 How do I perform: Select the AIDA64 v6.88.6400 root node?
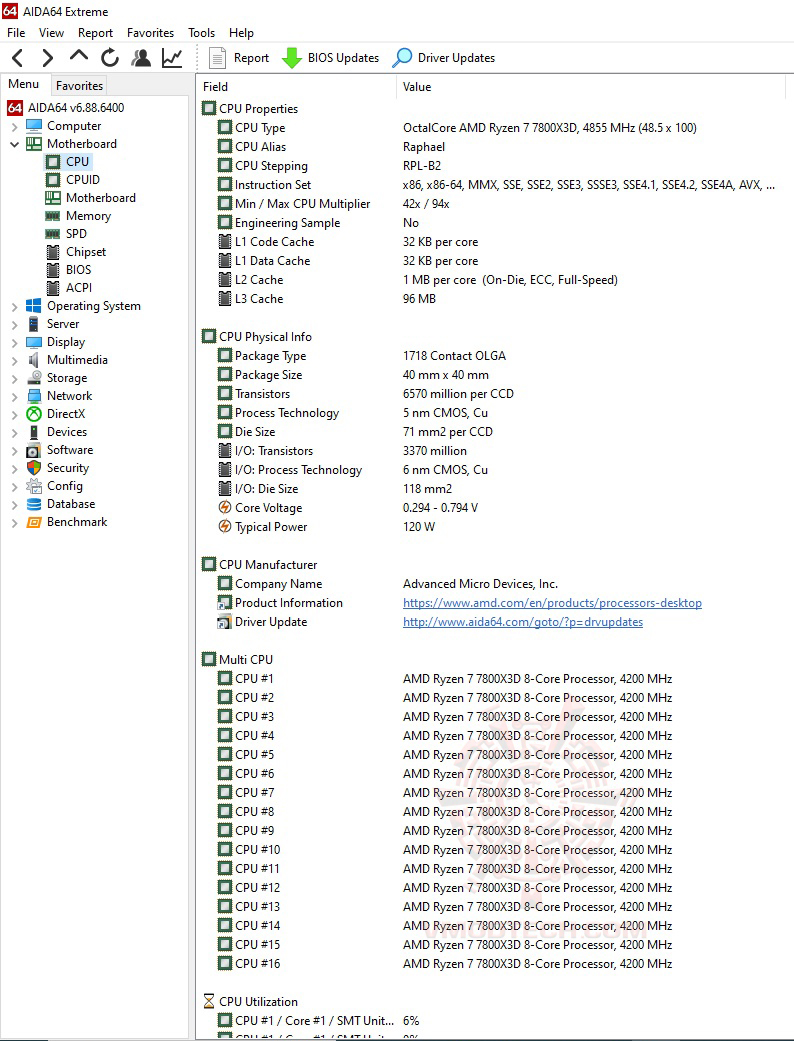pyautogui.click(x=66, y=108)
